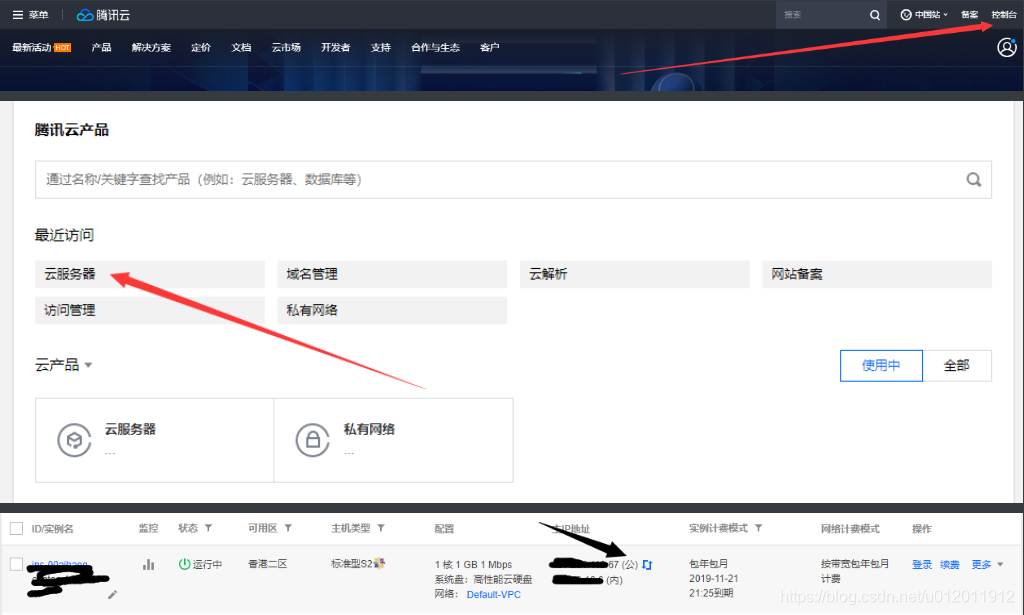Open the user account avatar icon
1024x615 pixels.
tap(1006, 47)
